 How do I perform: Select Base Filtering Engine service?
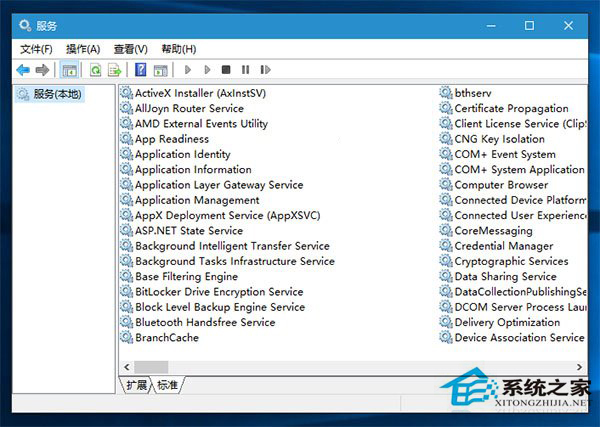click(179, 277)
